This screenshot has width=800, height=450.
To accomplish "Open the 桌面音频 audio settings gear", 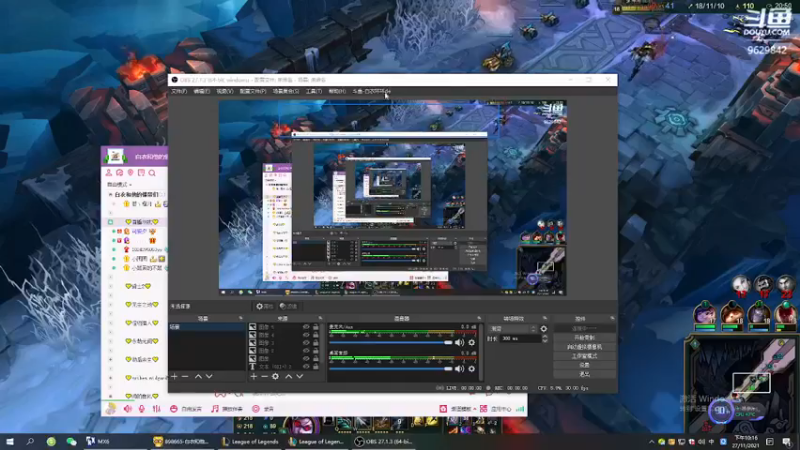I will coord(471,368).
